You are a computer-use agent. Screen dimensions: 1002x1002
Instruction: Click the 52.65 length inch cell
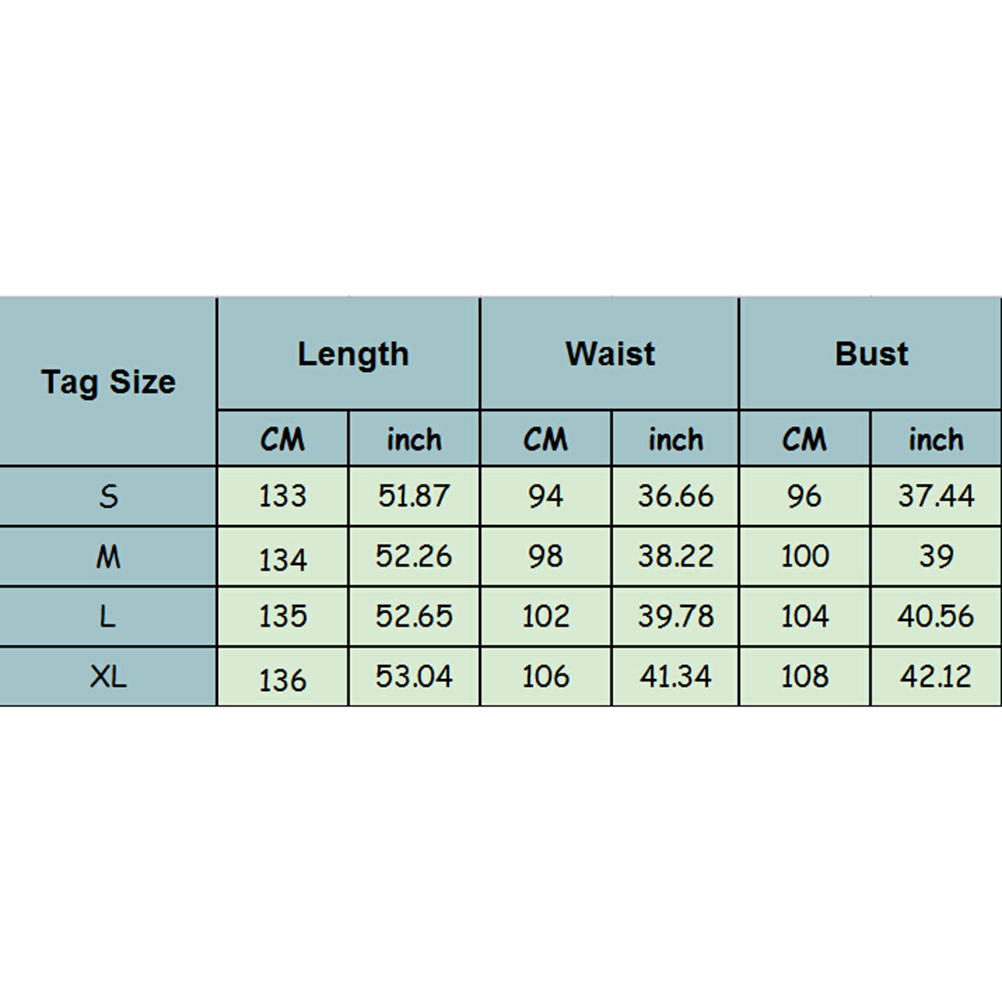tap(414, 617)
